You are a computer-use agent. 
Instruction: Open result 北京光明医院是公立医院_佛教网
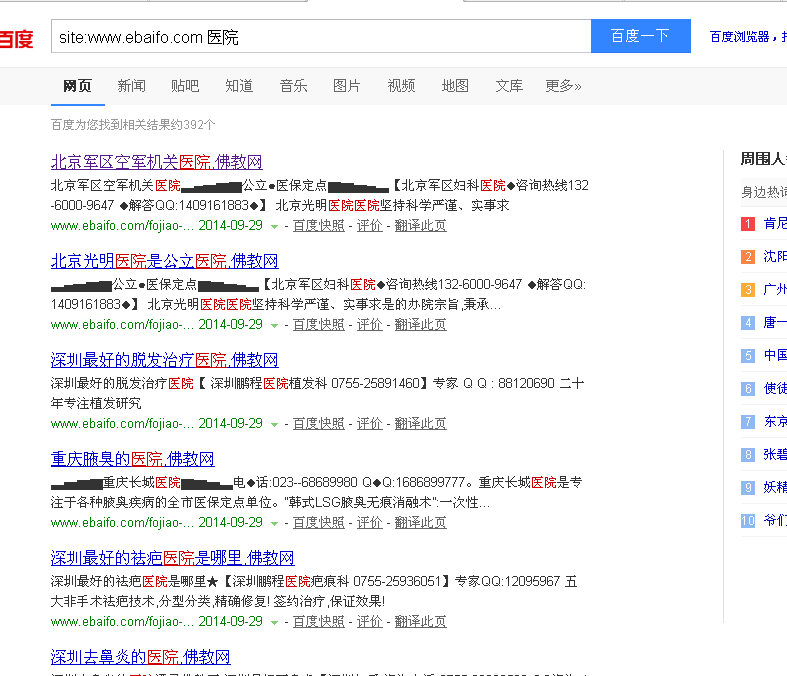click(165, 261)
